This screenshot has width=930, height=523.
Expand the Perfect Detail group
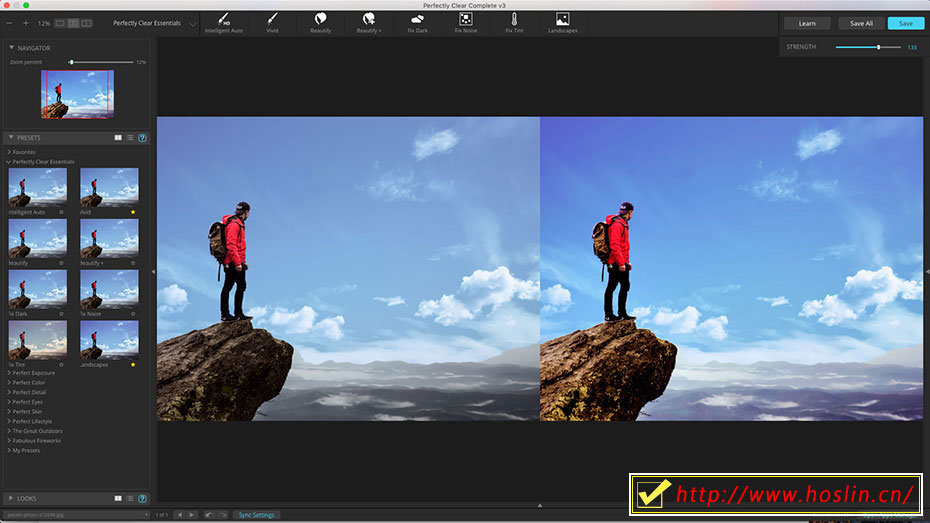[9, 392]
